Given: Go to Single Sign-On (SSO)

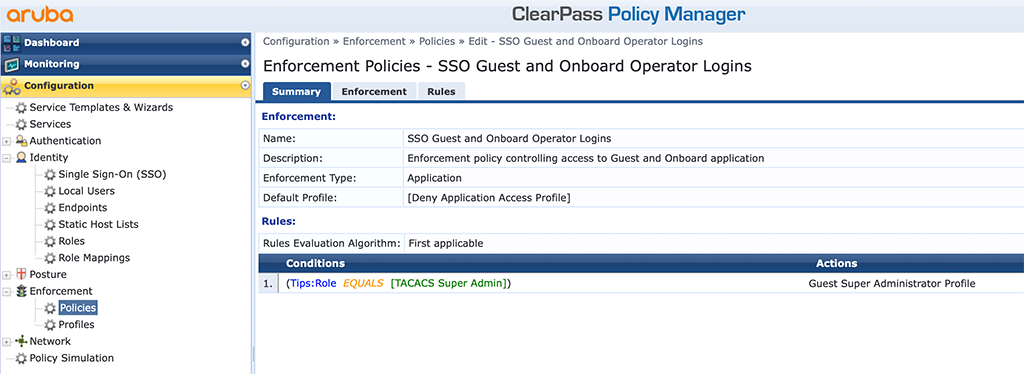Looking at the screenshot, I should point(112,174).
